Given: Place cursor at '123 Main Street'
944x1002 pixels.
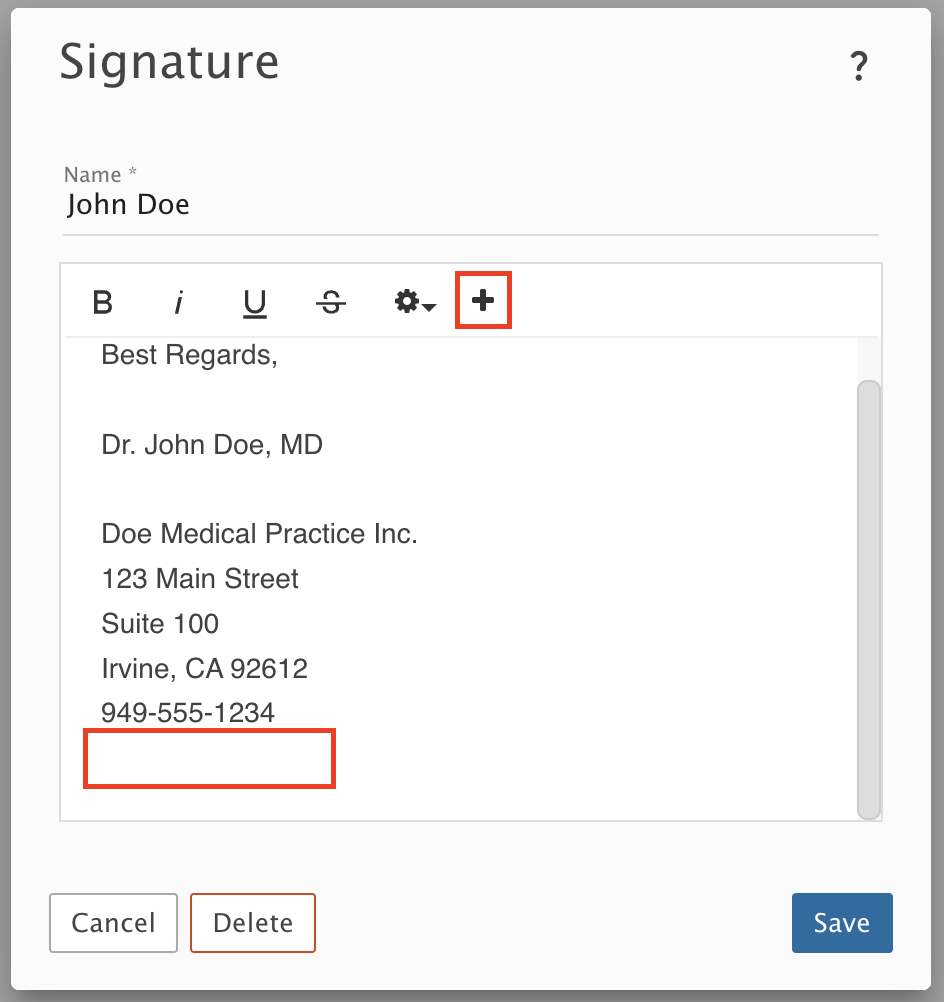Looking at the screenshot, I should [200, 579].
